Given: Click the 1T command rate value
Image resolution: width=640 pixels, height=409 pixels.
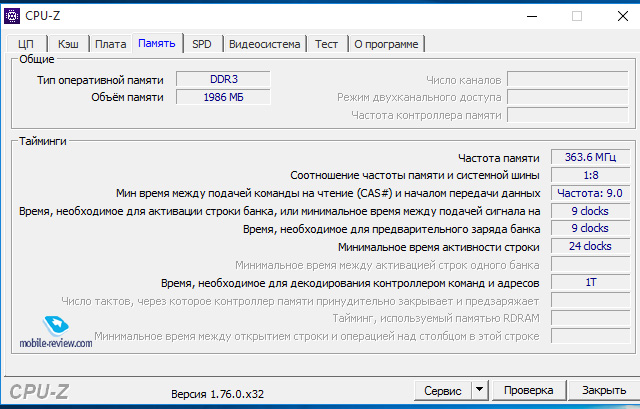Looking at the screenshot, I should 590,282.
